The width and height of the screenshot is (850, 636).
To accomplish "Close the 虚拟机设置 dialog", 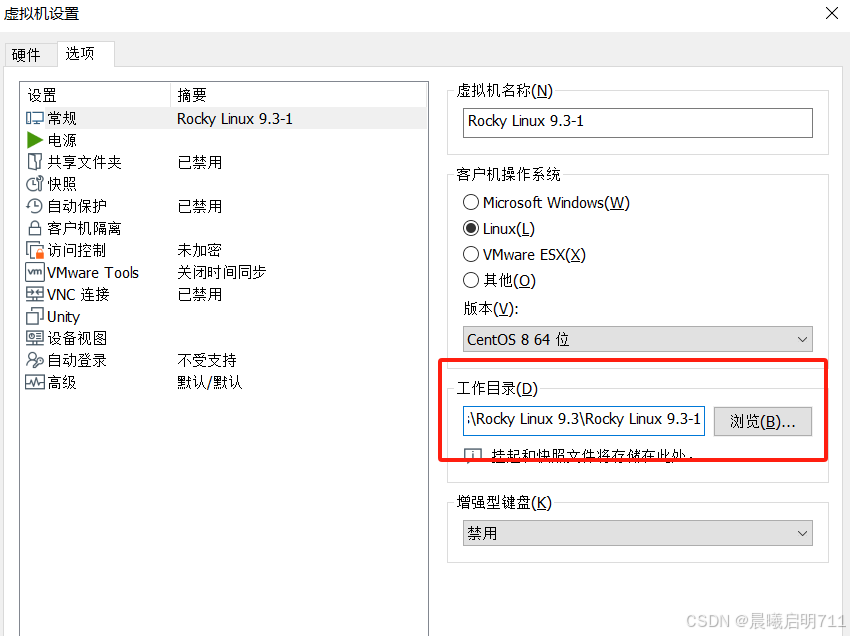I will point(832,13).
